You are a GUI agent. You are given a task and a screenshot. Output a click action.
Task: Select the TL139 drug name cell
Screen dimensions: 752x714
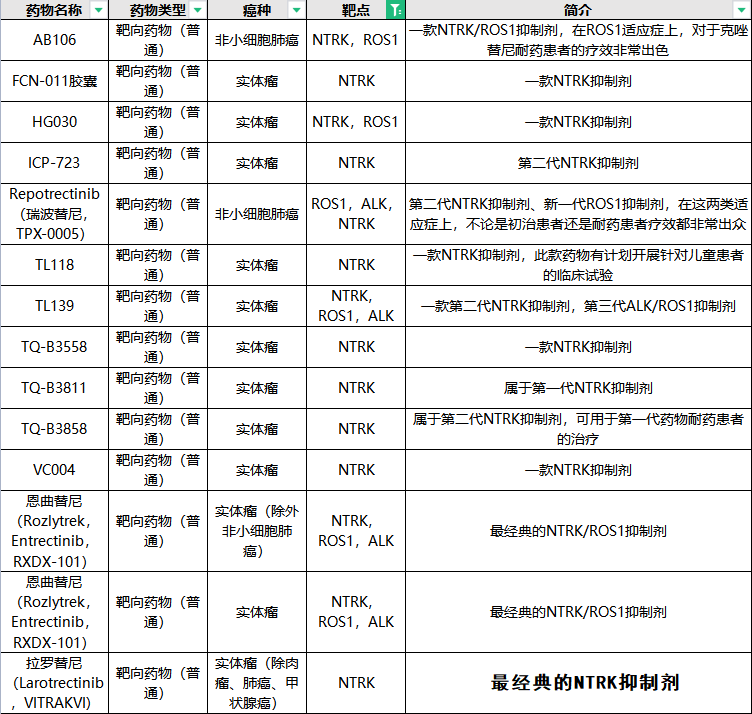pos(55,306)
